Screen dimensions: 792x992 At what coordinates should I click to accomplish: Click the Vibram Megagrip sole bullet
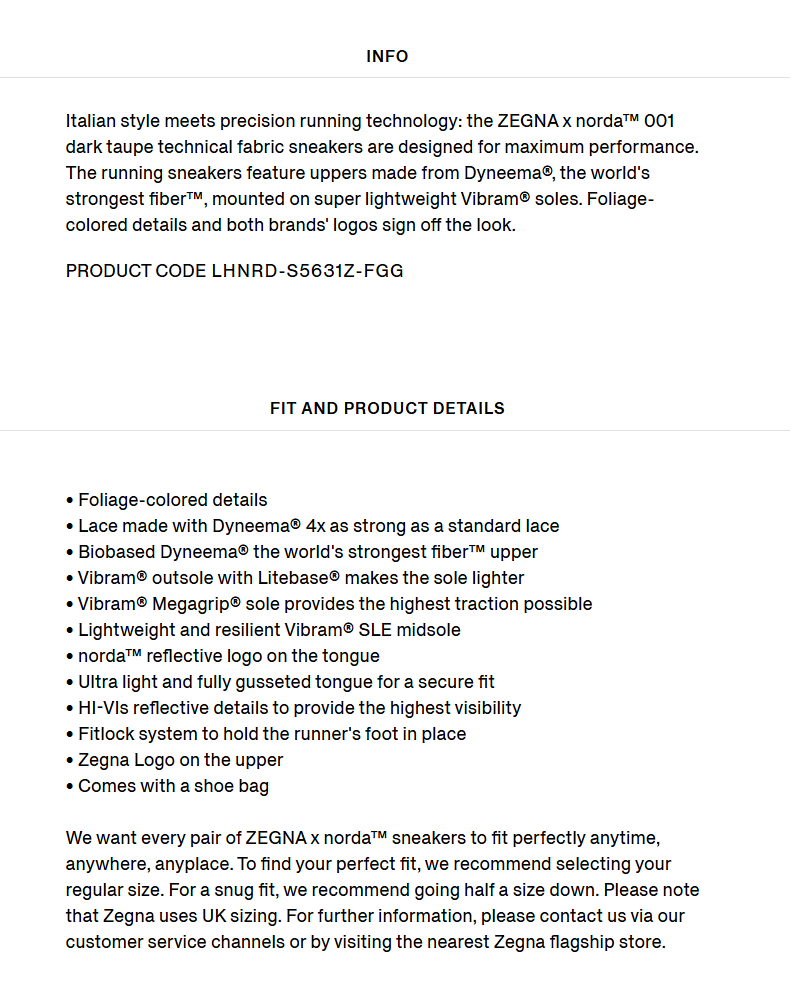click(x=329, y=604)
